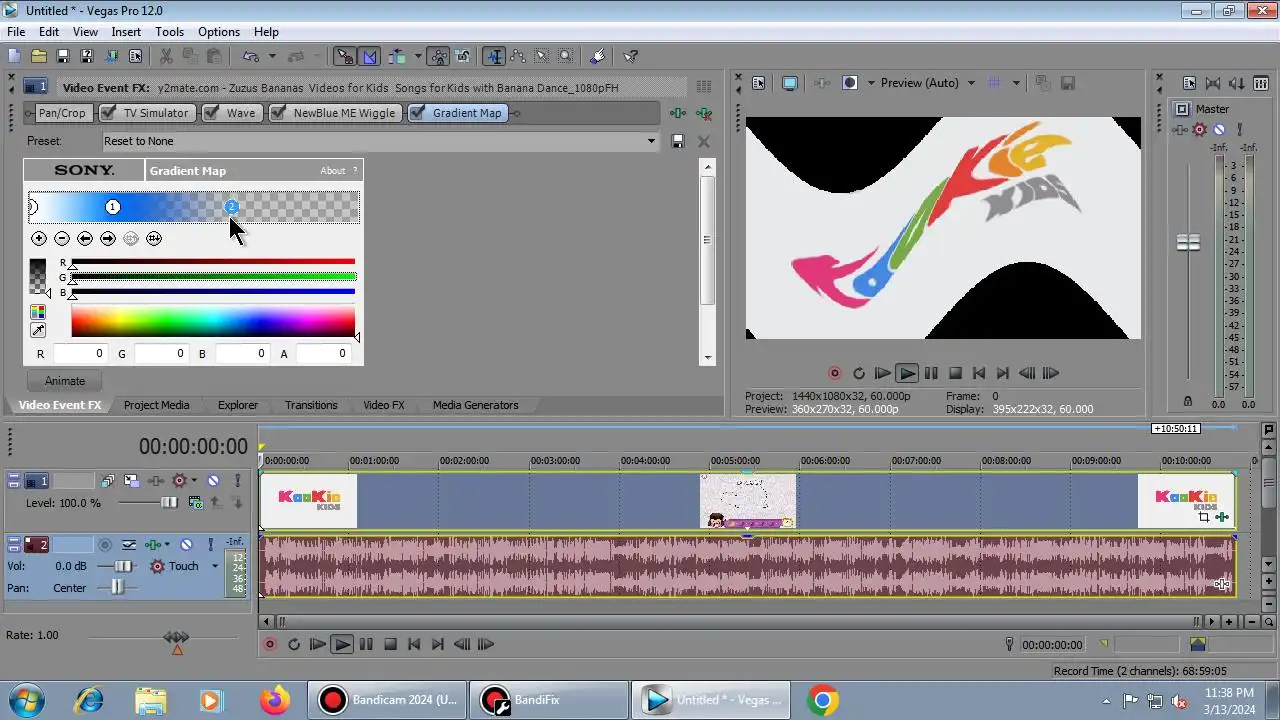Click the New project icon in the toolbar
1280x720 pixels.
tap(15, 57)
